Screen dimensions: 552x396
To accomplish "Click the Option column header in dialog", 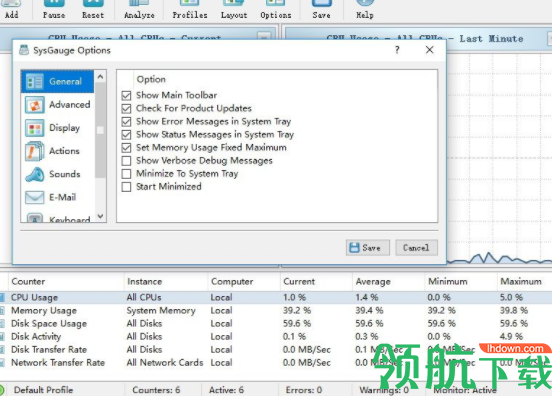I will click(x=151, y=80).
